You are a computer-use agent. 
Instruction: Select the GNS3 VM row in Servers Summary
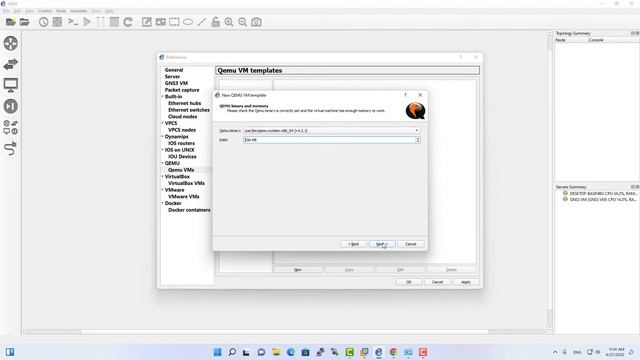click(x=600, y=200)
